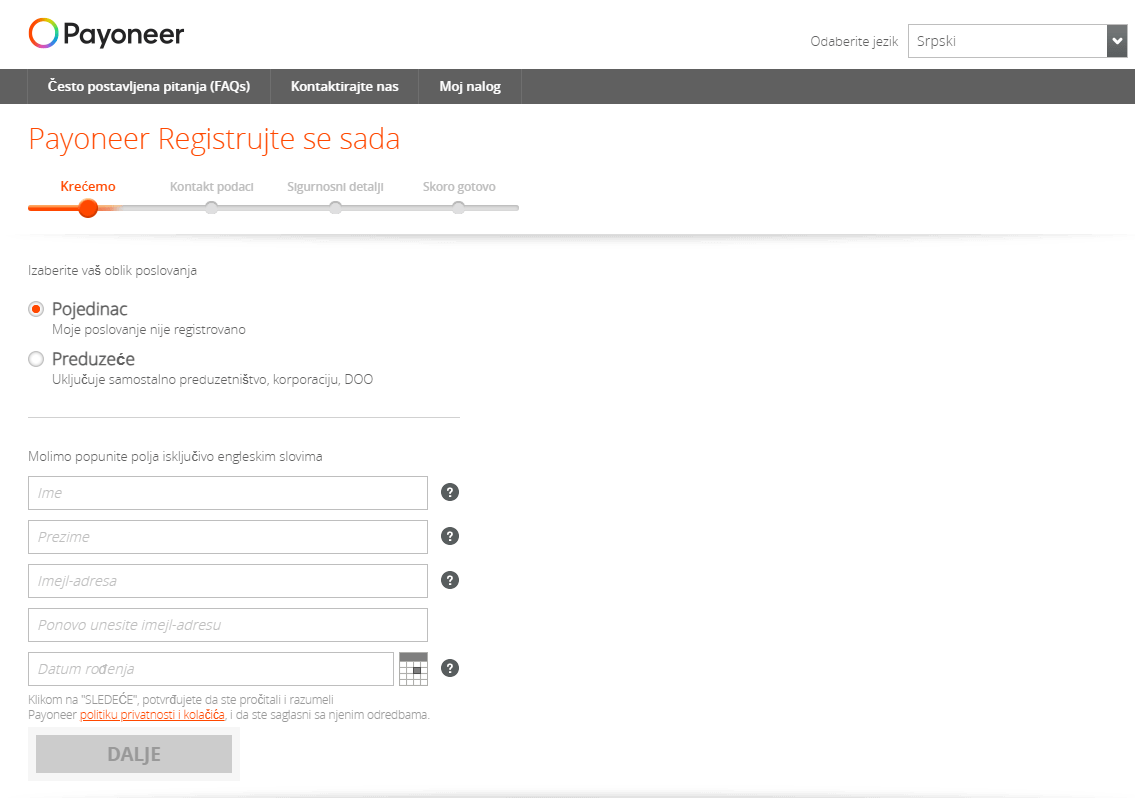Click the Datum rođenja input field
This screenshot has height=798, width=1135.
click(210, 668)
